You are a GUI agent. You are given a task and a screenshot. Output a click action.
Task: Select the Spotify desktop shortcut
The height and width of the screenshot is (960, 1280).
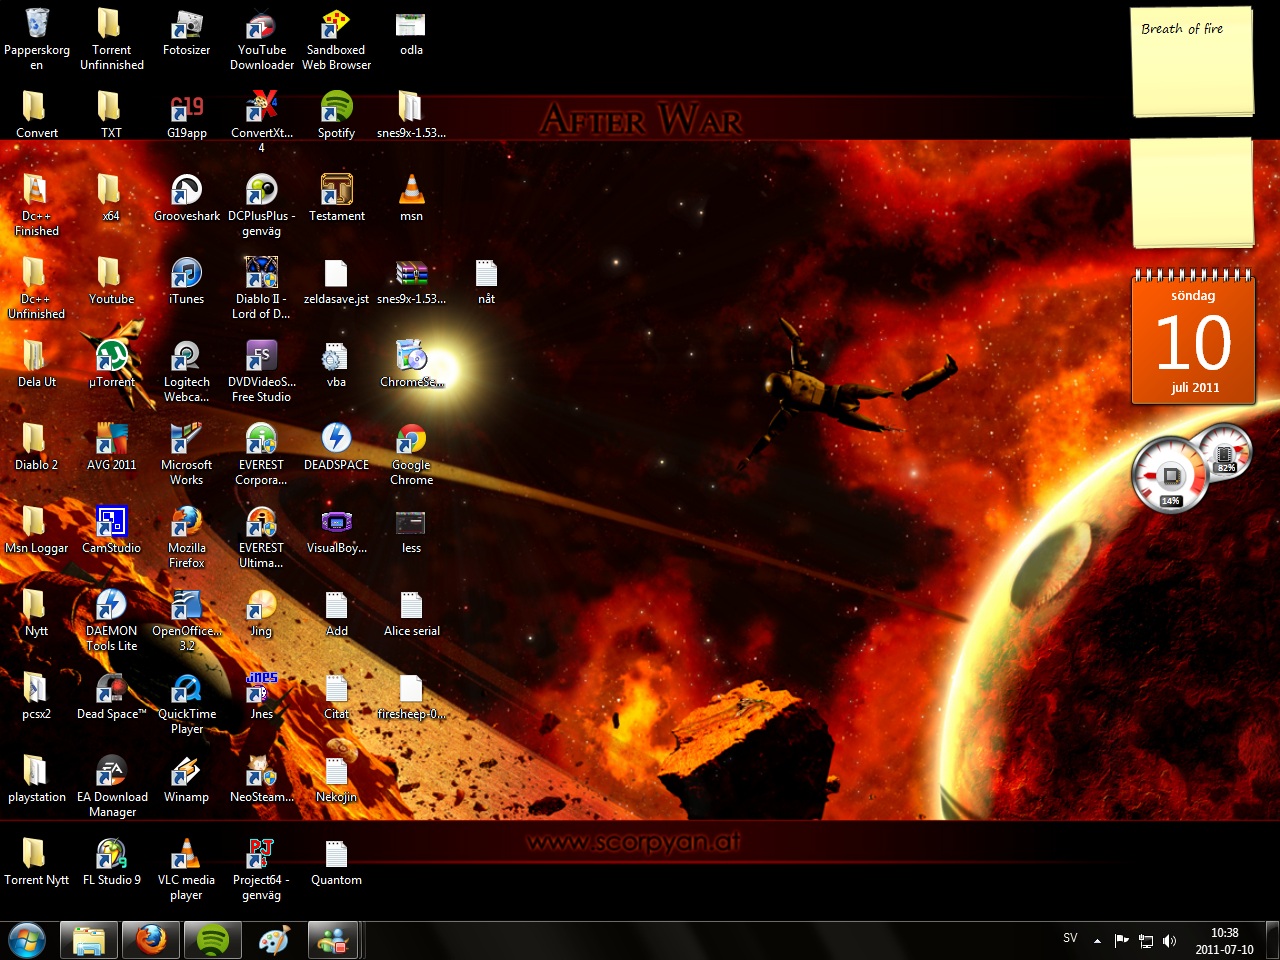click(x=336, y=108)
